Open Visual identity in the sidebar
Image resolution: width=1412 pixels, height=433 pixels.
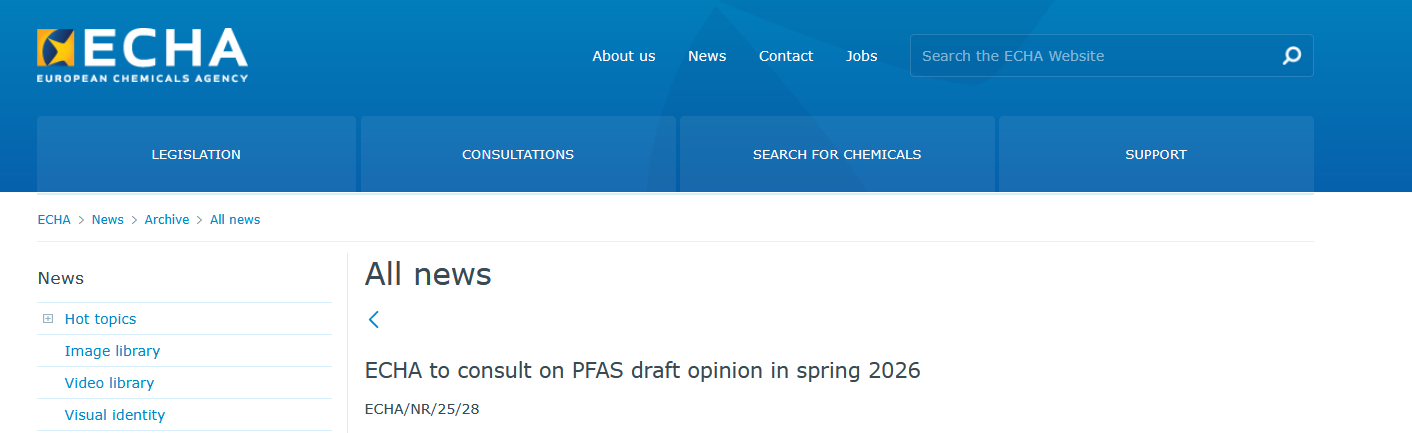pyautogui.click(x=115, y=415)
